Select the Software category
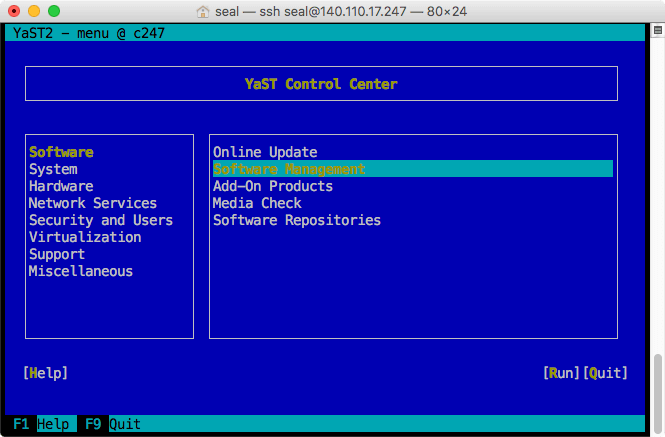Screen dimensions: 665x437 [61, 152]
